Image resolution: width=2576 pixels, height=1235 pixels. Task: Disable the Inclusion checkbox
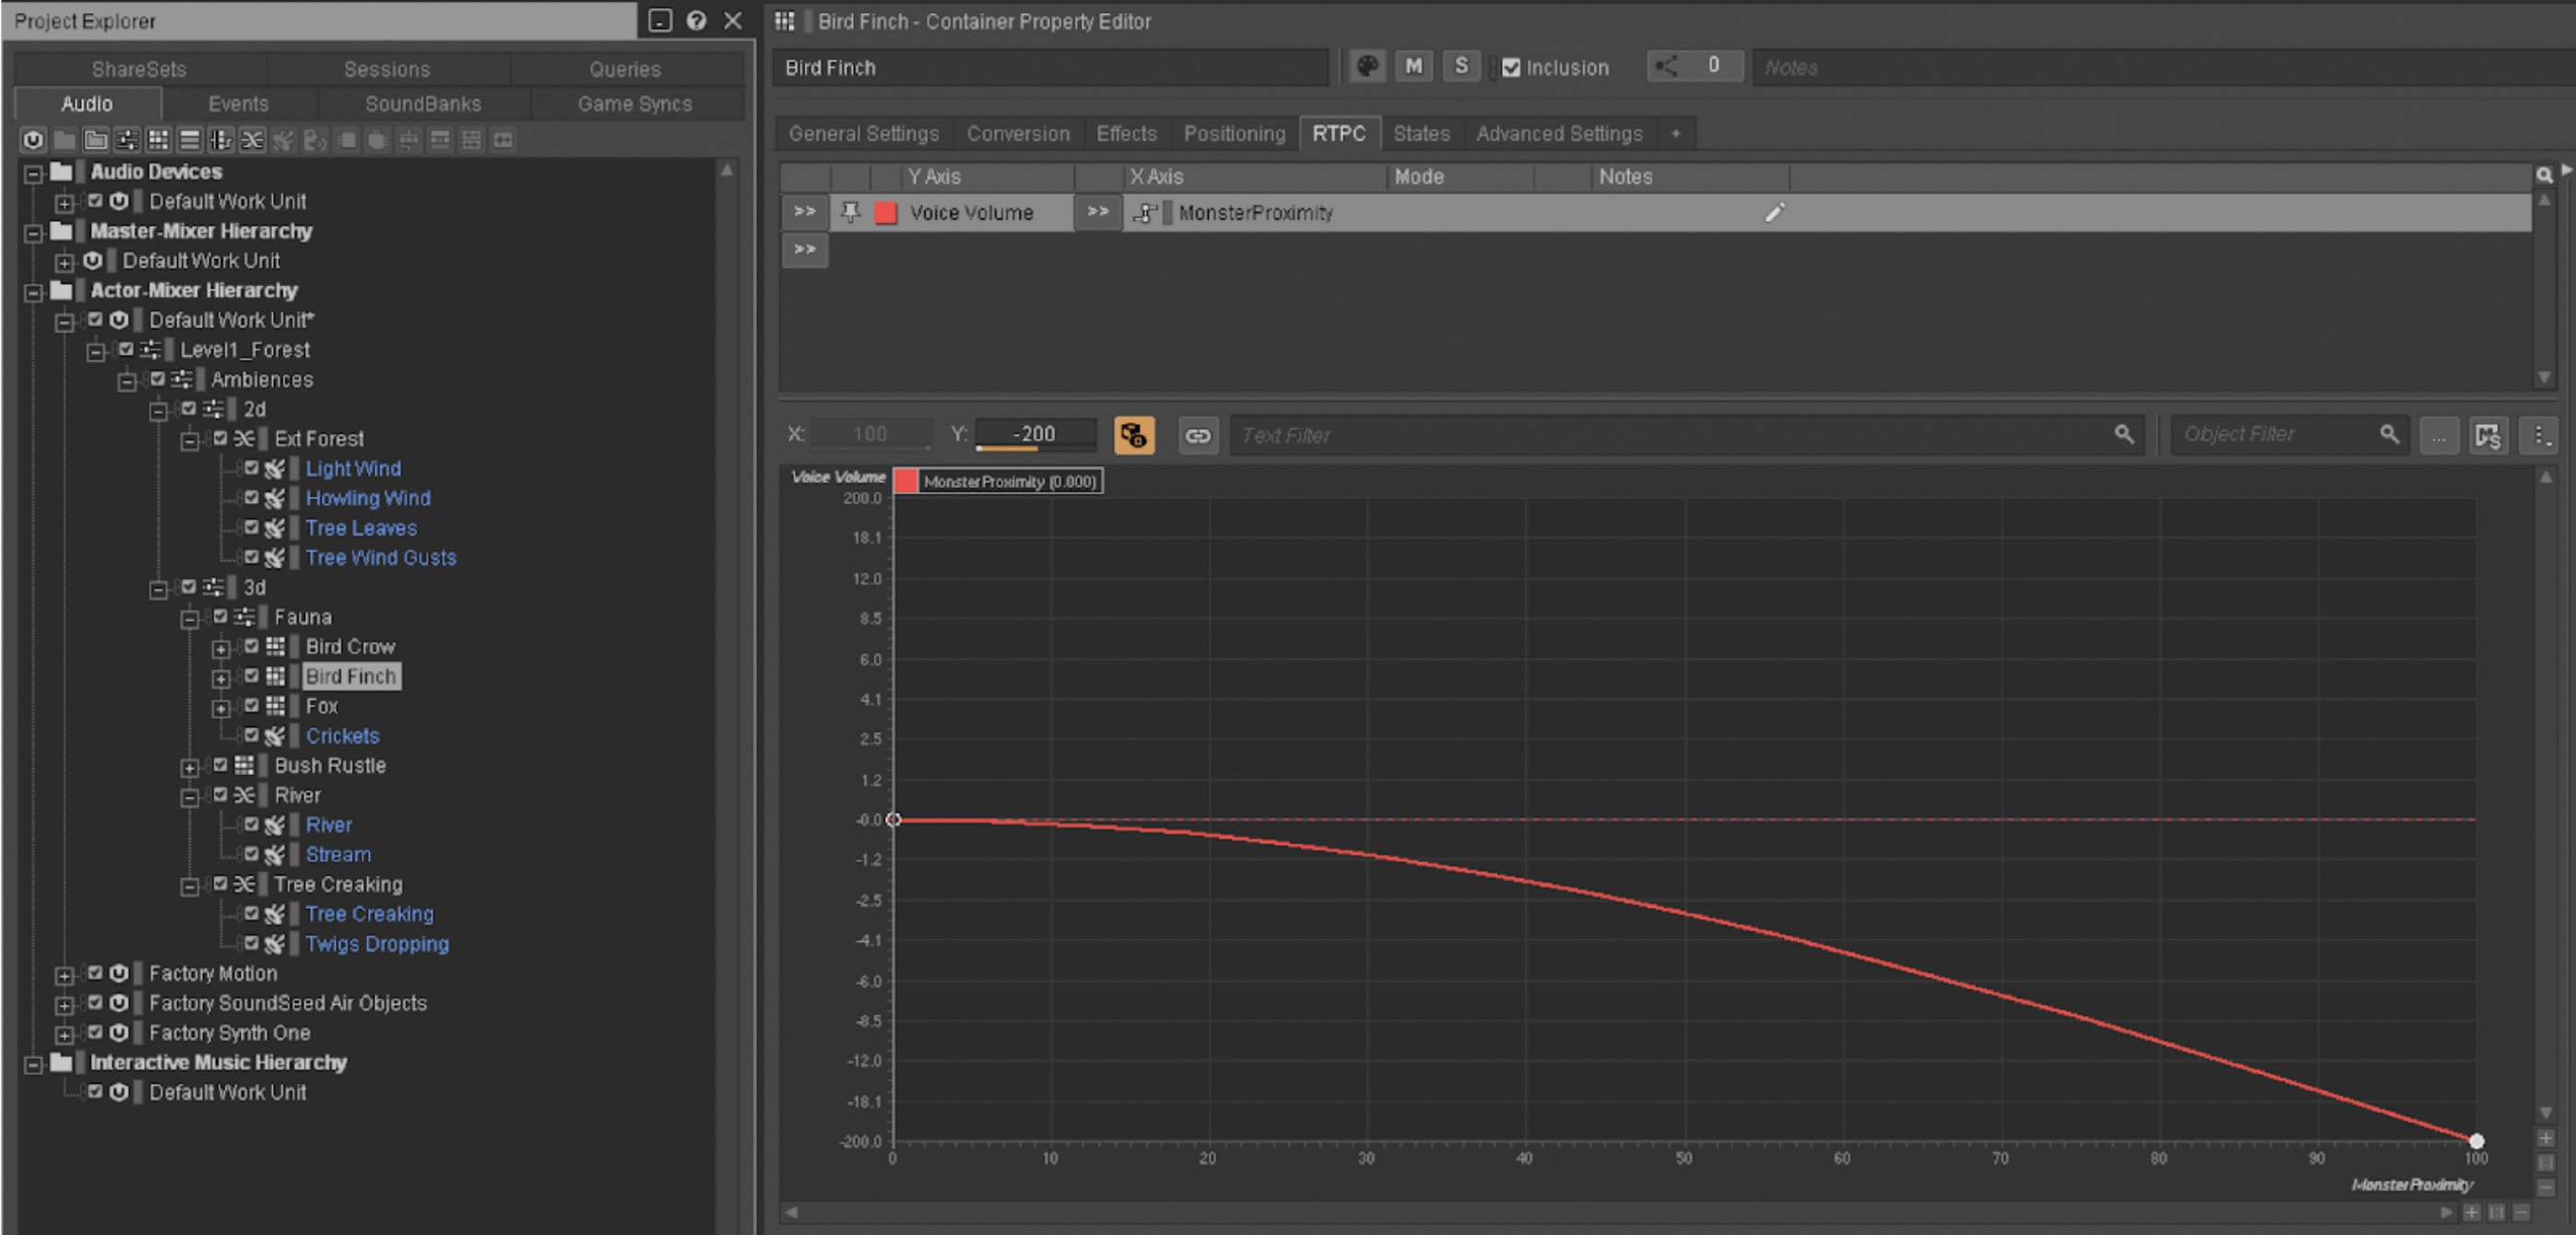click(x=1511, y=67)
